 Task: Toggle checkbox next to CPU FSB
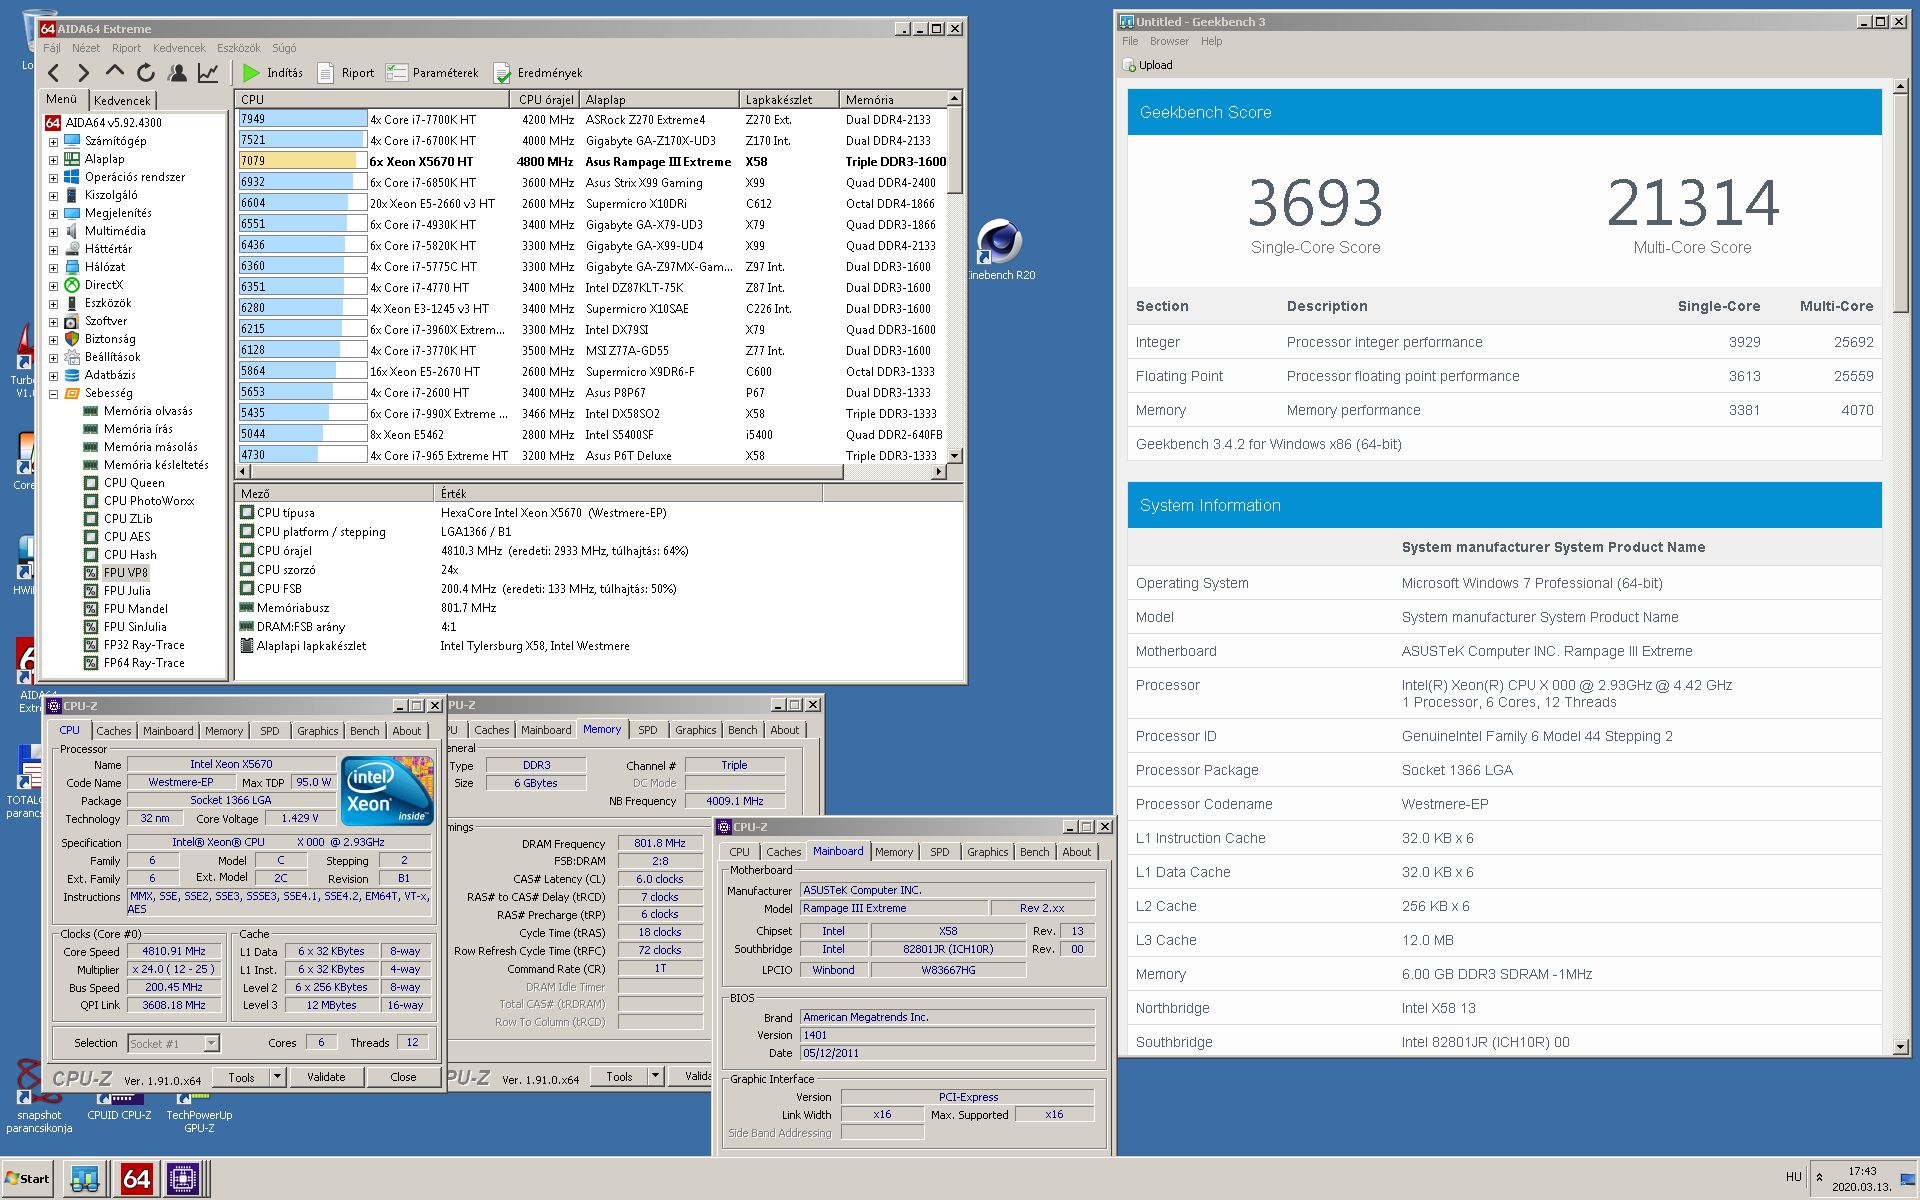click(247, 589)
